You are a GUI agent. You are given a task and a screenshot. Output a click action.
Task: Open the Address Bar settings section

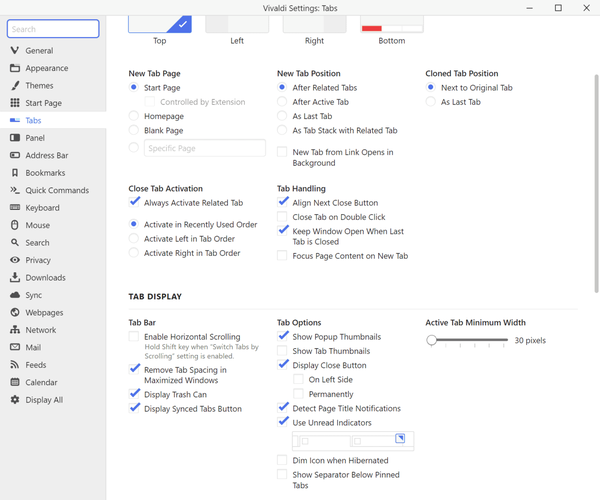coord(46,156)
